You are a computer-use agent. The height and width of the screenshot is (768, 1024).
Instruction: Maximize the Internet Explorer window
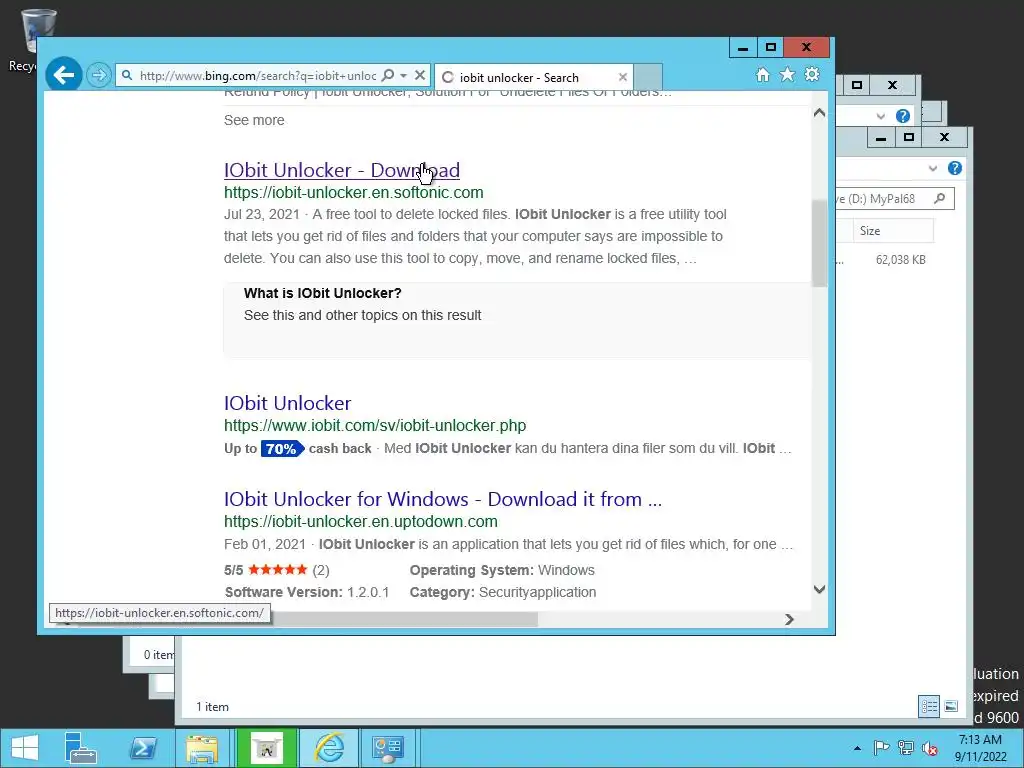[x=771, y=48]
